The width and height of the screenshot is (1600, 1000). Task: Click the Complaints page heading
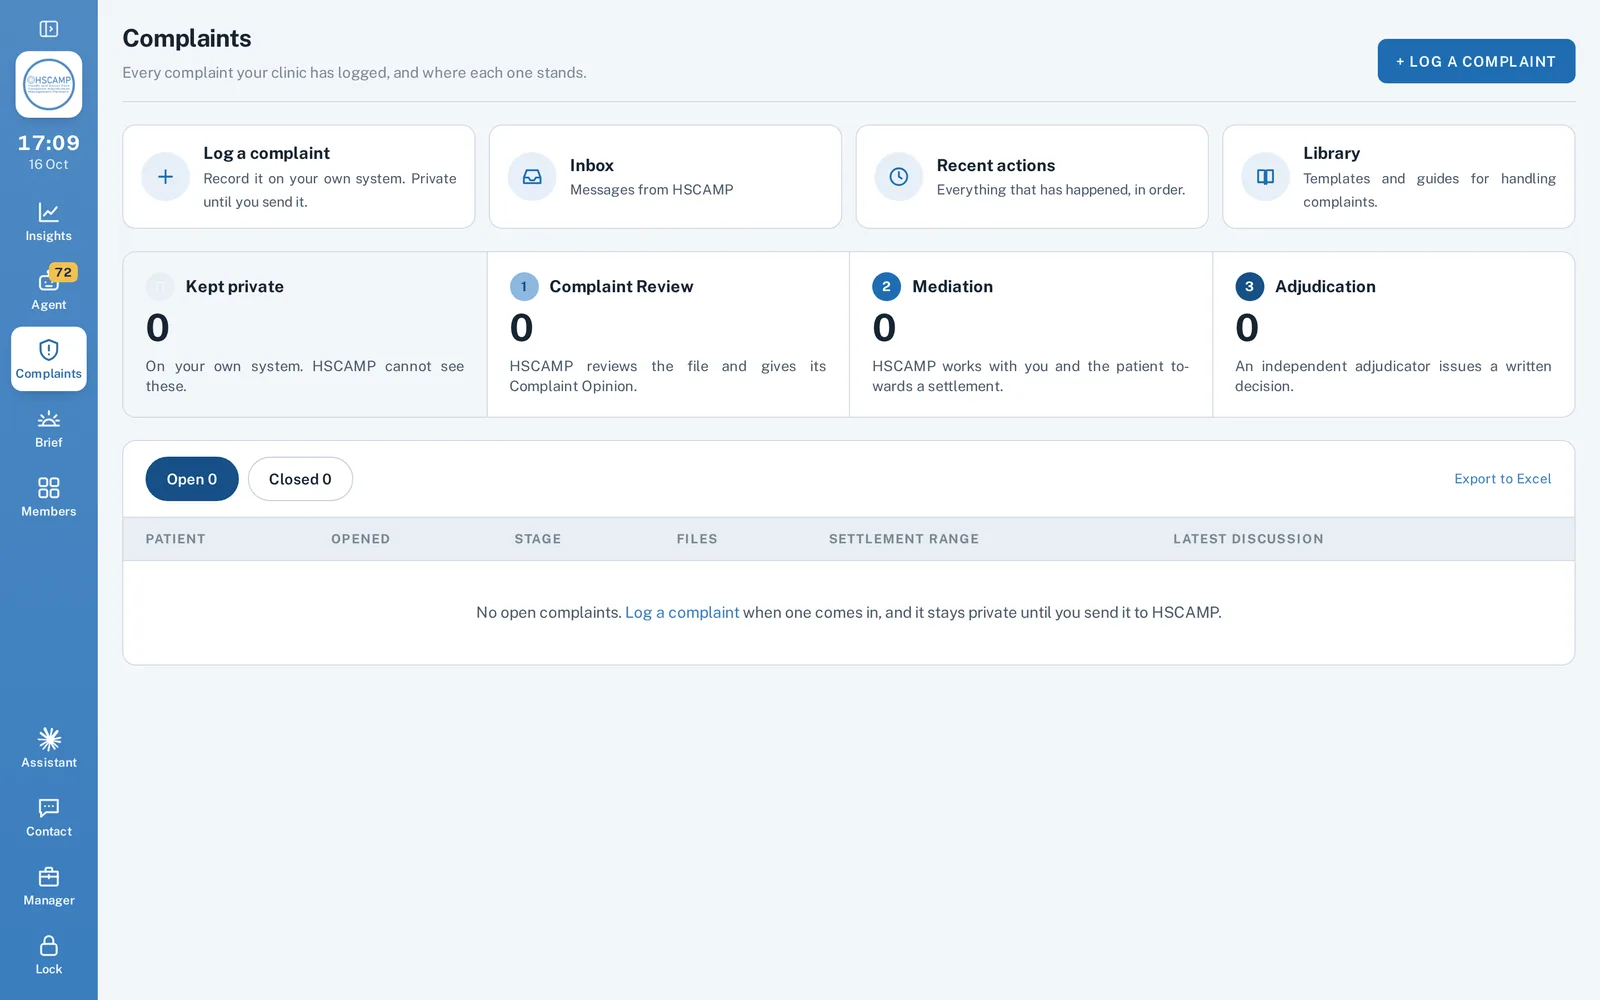[x=187, y=38]
